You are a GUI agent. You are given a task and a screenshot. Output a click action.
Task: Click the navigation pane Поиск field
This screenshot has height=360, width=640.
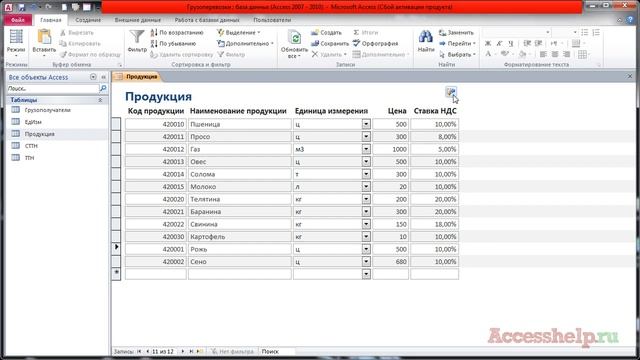point(53,88)
